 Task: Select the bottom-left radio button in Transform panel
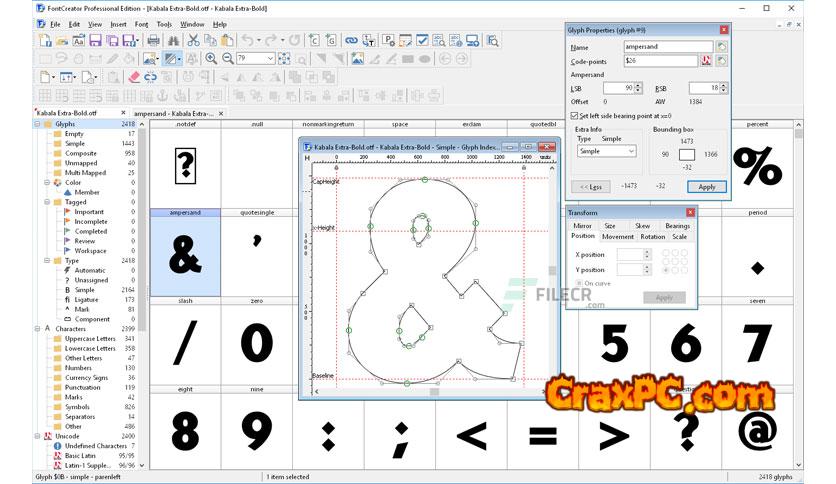point(665,271)
